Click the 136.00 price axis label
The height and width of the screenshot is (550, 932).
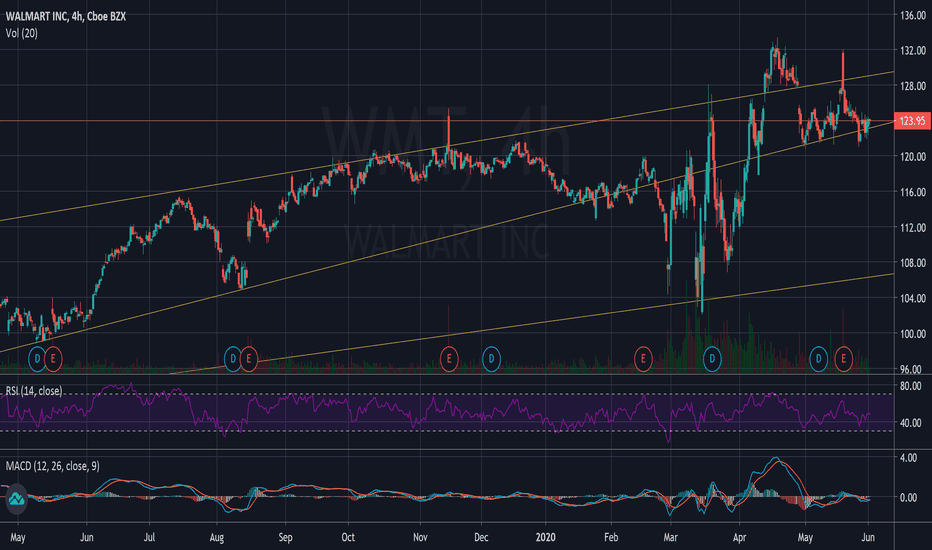tap(912, 15)
